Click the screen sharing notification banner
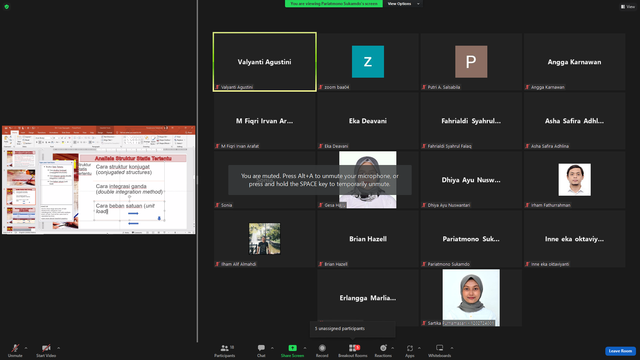This screenshot has height=360, width=640. pos(333,4)
